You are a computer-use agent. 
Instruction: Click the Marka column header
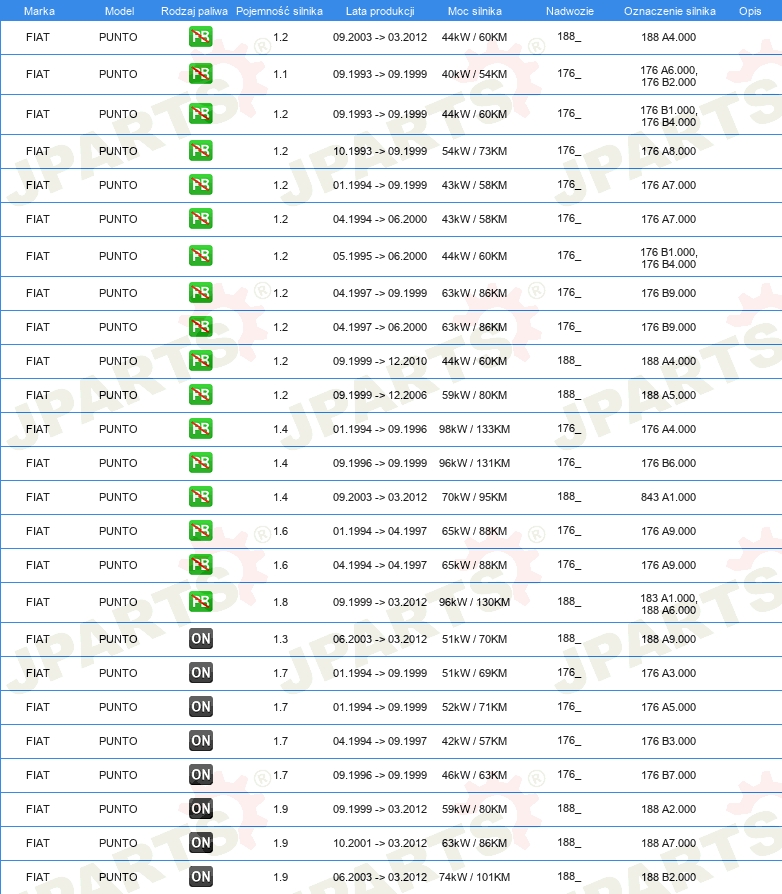[39, 11]
